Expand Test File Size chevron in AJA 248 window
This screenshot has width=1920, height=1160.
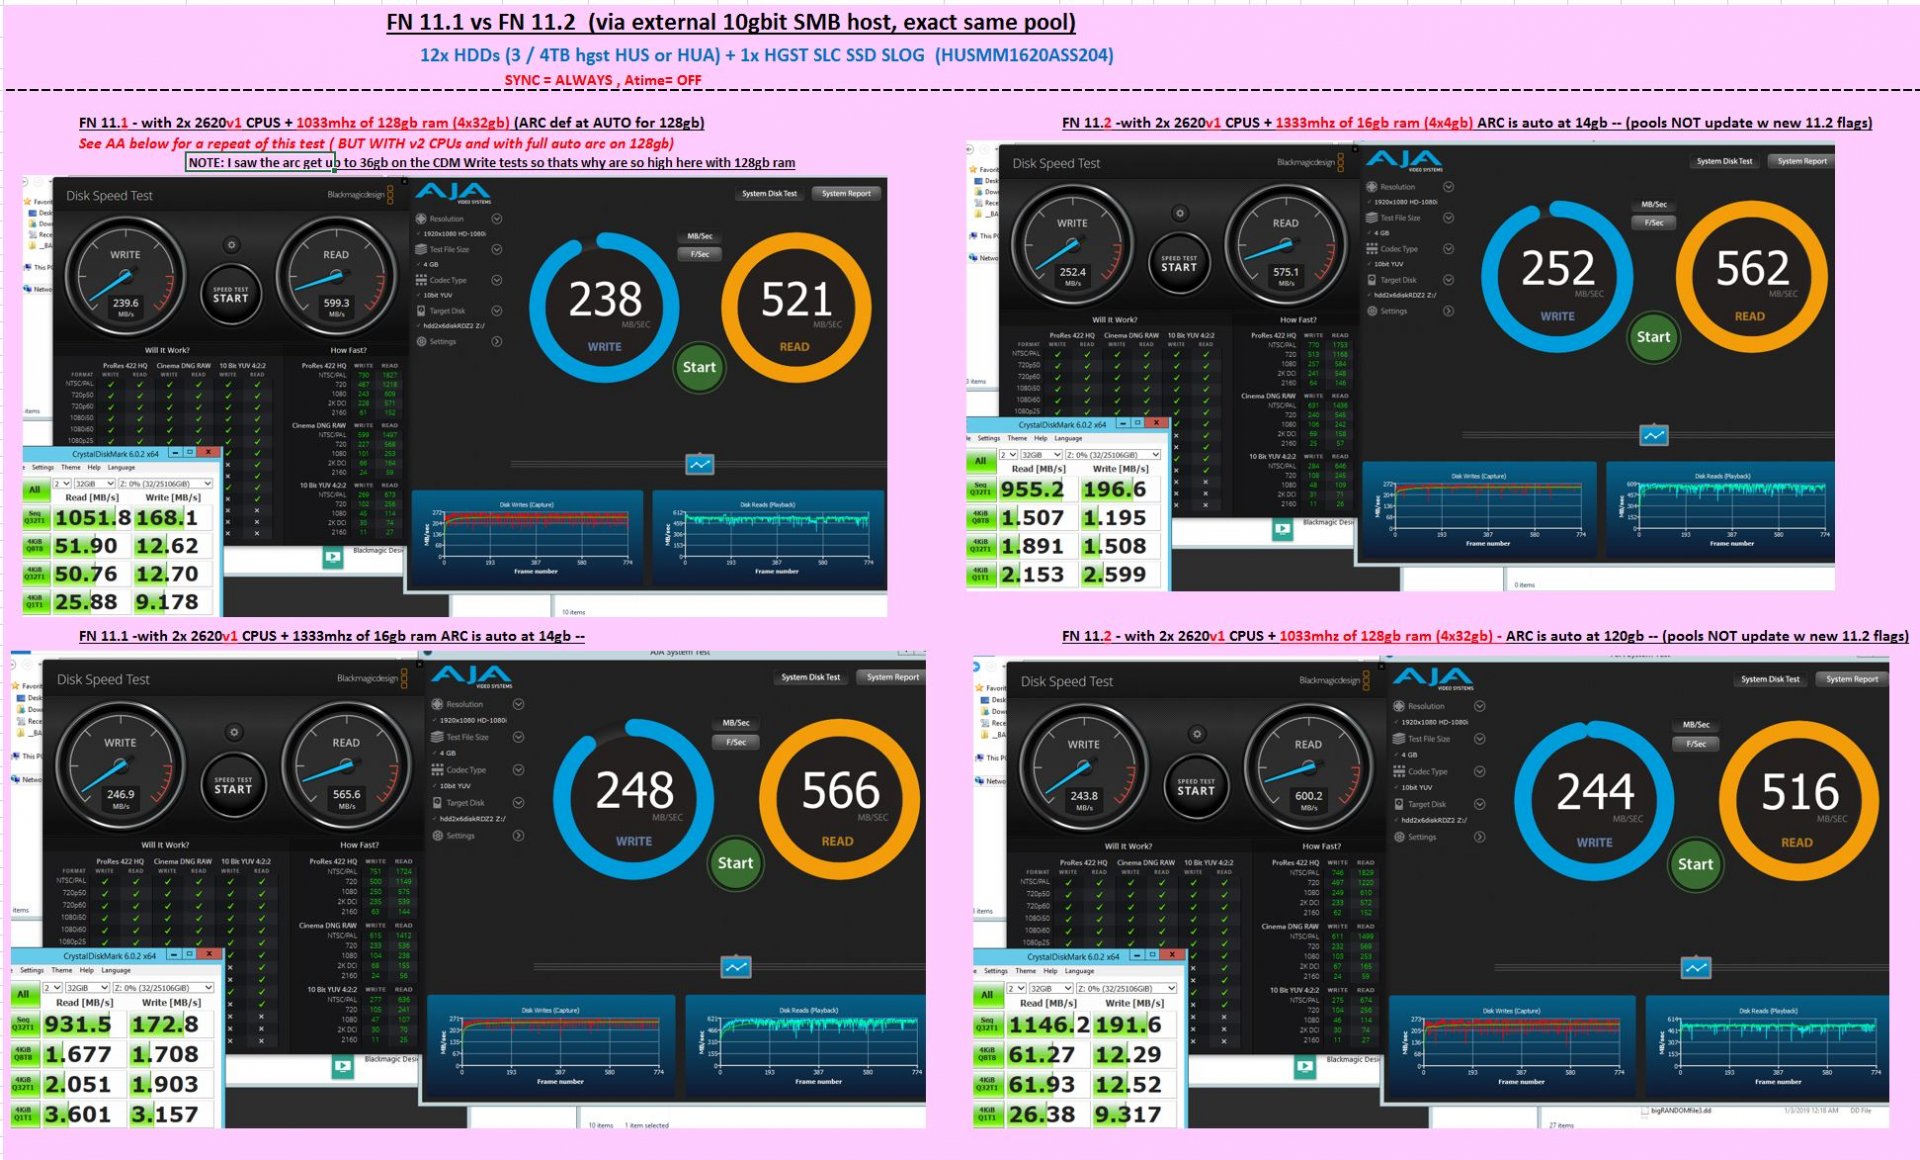pyautogui.click(x=518, y=737)
